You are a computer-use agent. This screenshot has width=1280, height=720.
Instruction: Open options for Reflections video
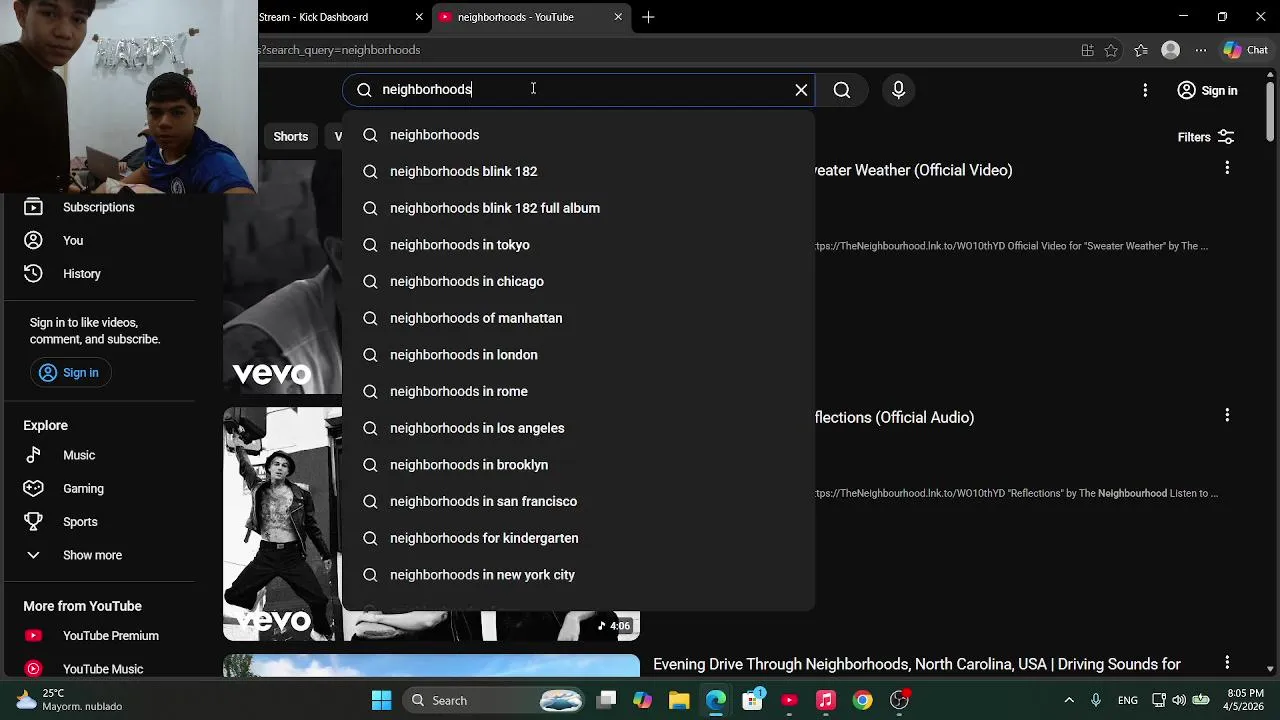[1227, 415]
